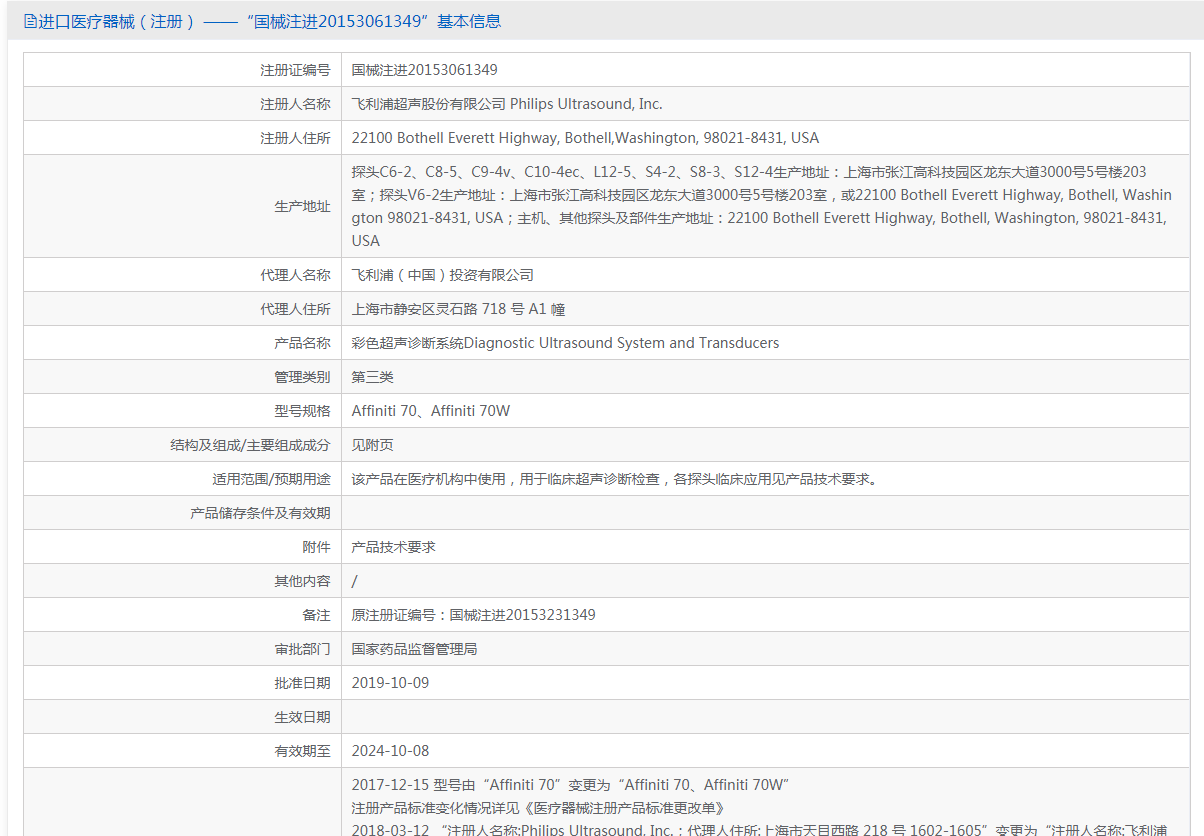Select remark 原注册证编号：国械注进20153231349
This screenshot has width=1204, height=836.
pos(474,615)
